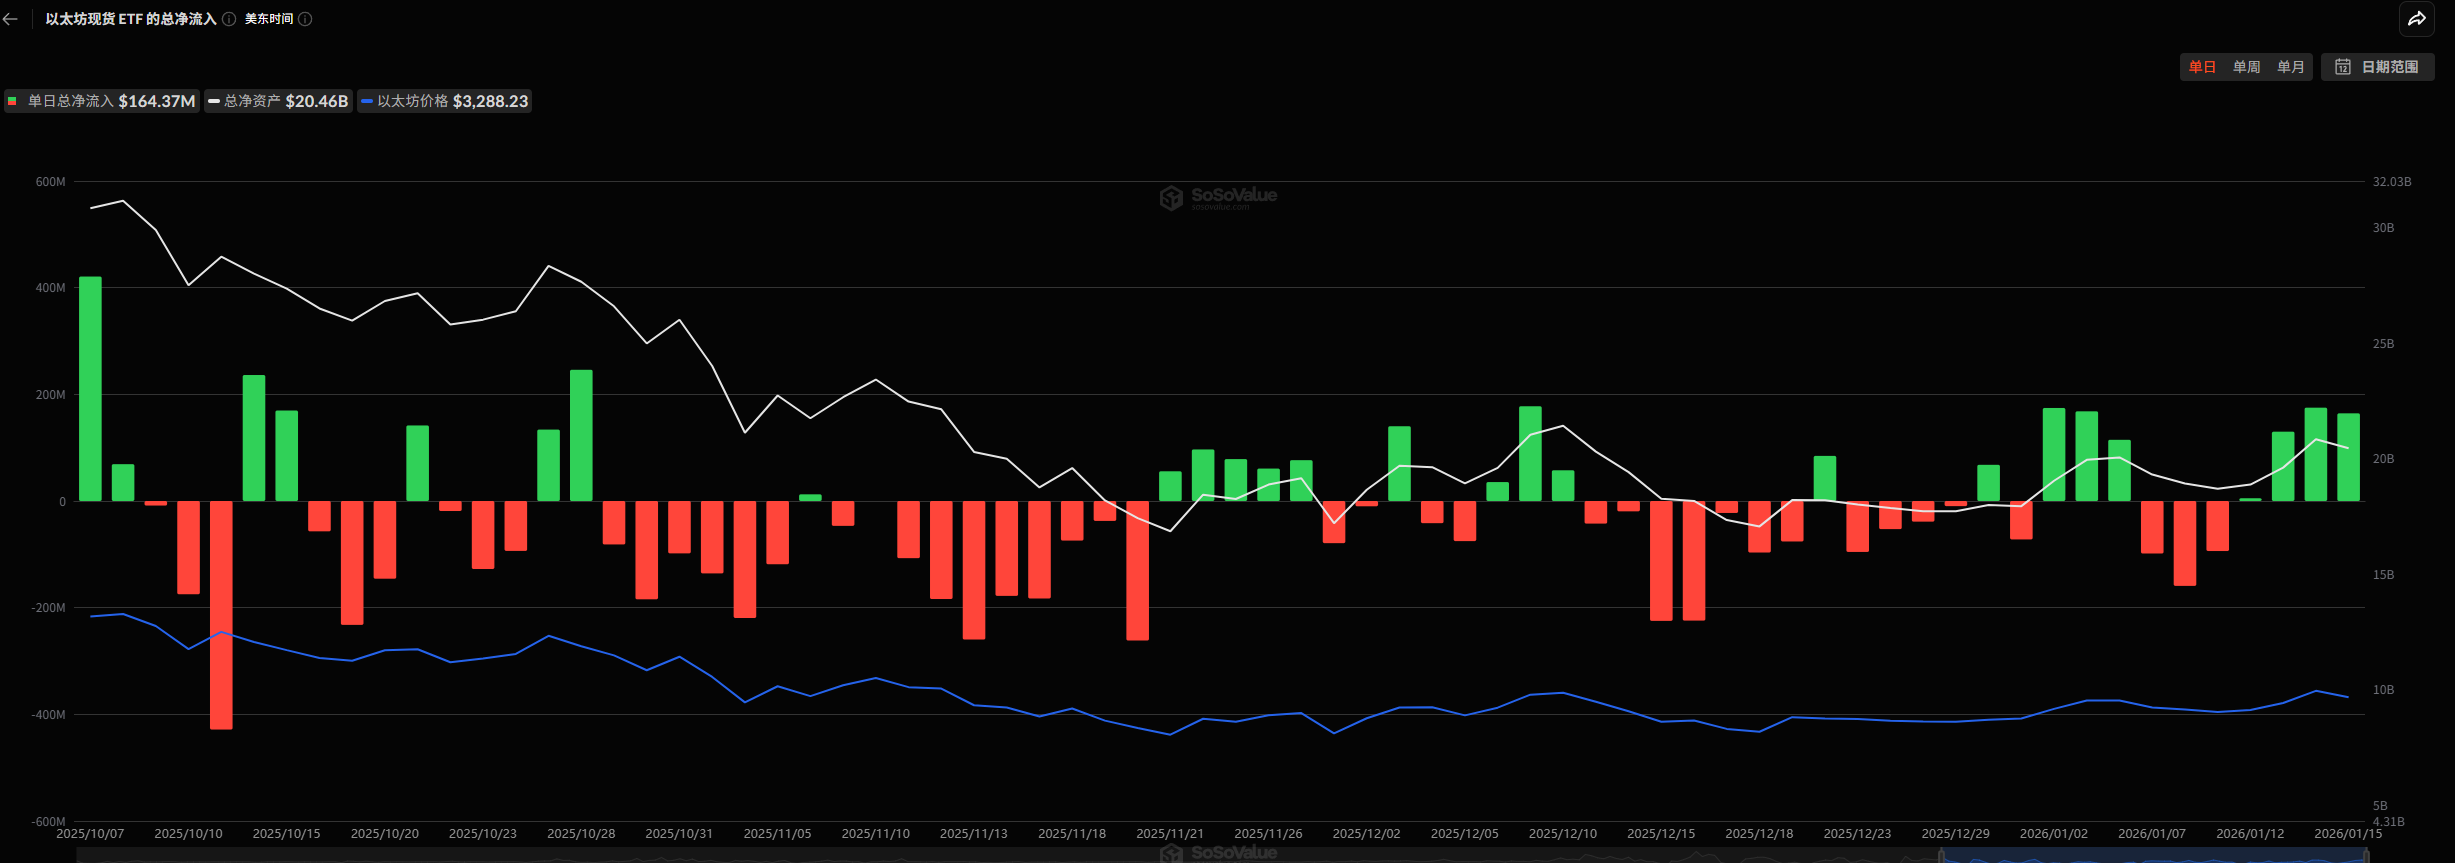Click the SoSoValue watermark logo atop chart

tap(1218, 197)
